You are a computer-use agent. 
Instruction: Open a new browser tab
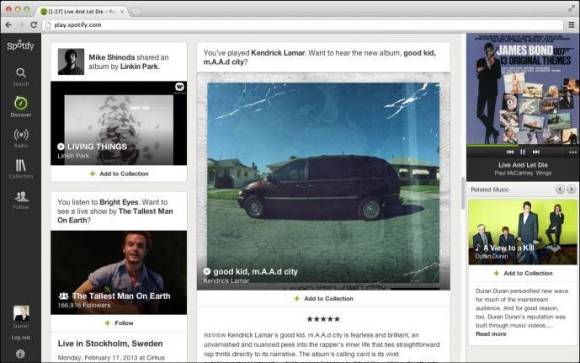136,11
